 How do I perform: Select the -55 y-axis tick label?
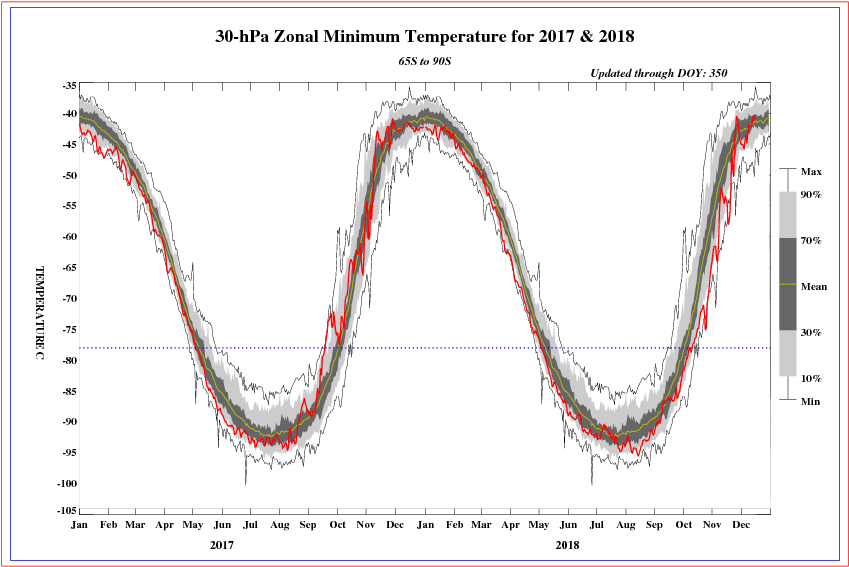pyautogui.click(x=70, y=205)
